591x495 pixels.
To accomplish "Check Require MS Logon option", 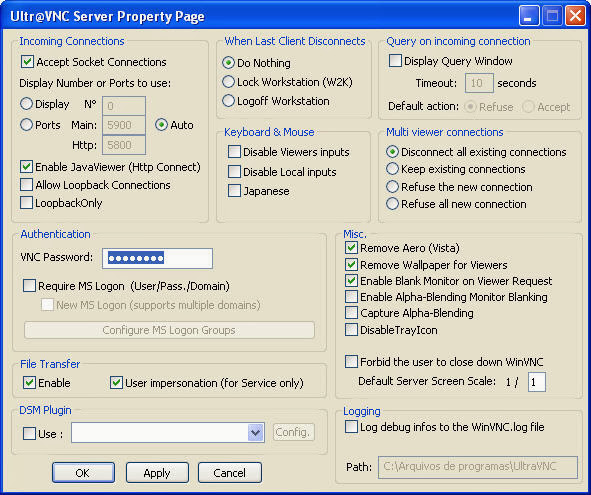I will coord(29,286).
